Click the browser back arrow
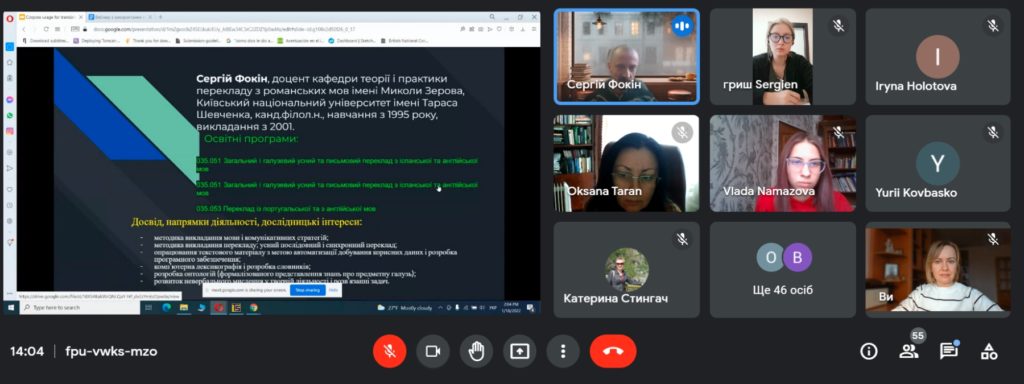1024x384 pixels. (x=25, y=29)
